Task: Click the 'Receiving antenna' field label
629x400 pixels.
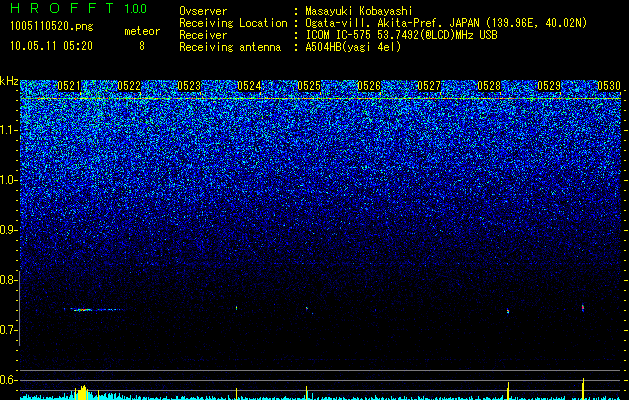Action: [230, 47]
